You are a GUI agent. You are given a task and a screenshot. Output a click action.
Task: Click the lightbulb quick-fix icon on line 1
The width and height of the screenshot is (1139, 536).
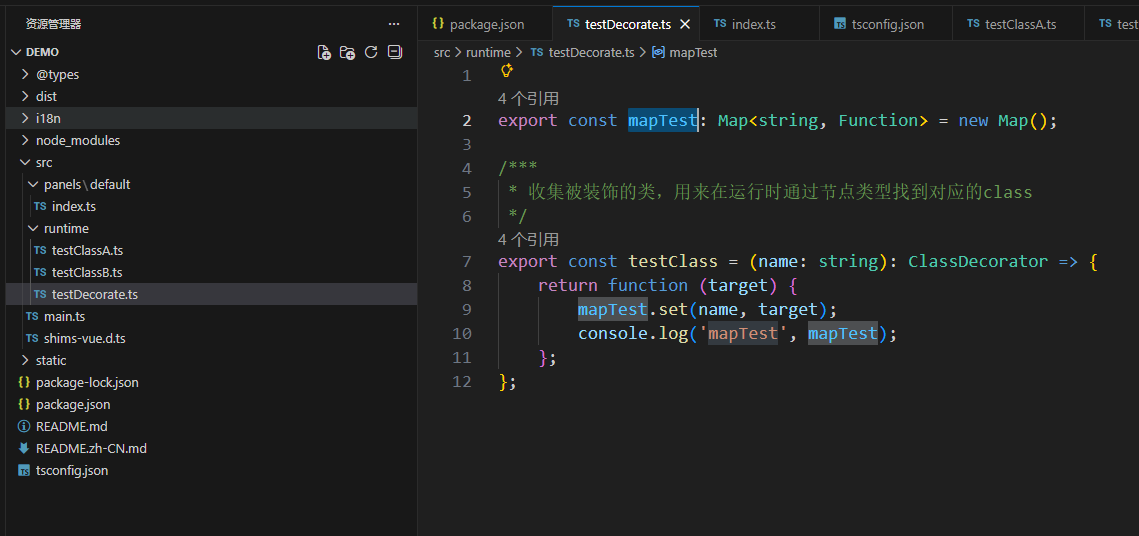506,71
